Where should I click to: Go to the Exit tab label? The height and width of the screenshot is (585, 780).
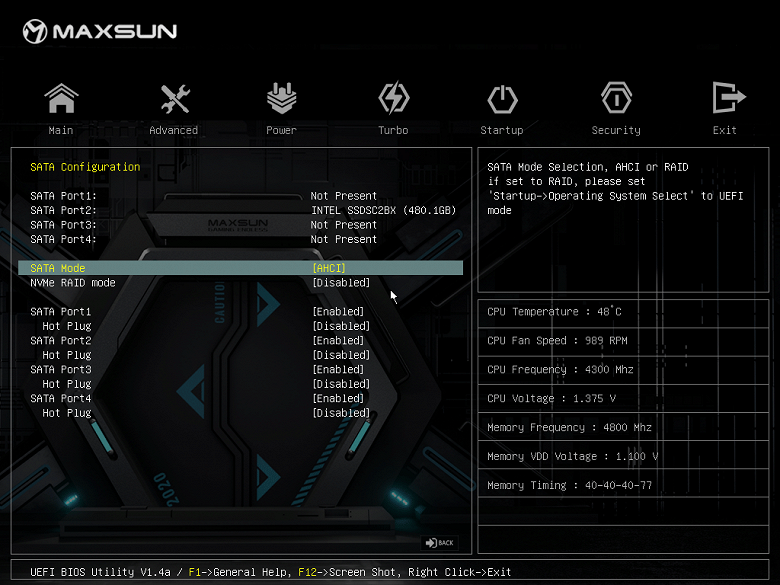click(724, 130)
